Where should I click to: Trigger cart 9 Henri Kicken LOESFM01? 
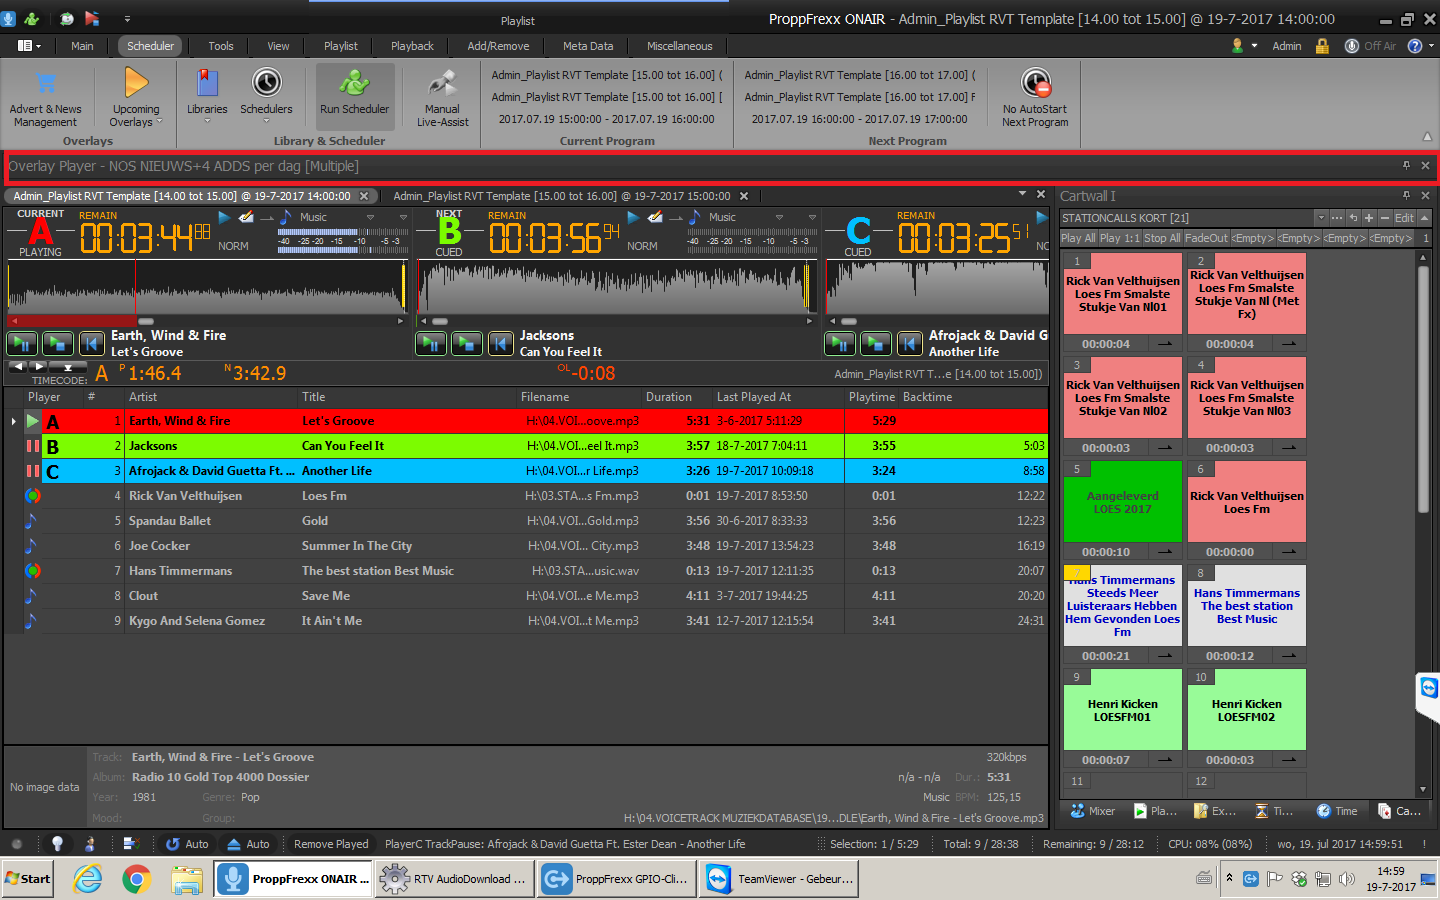(x=1123, y=710)
